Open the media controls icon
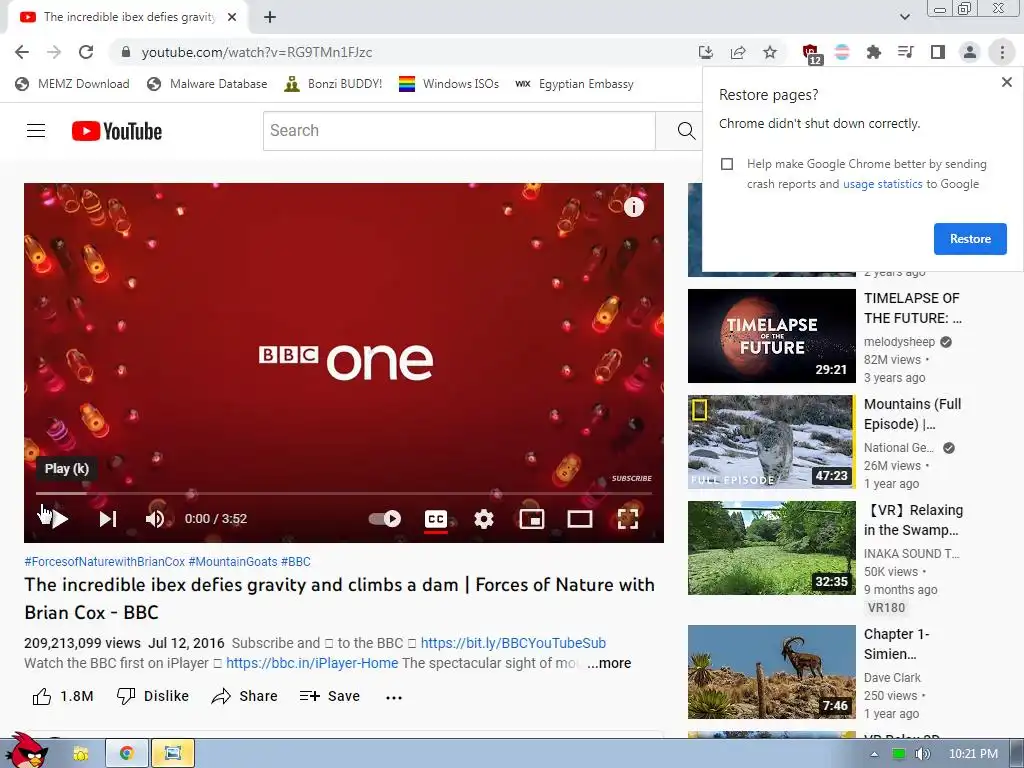The width and height of the screenshot is (1024, 768). (906, 52)
